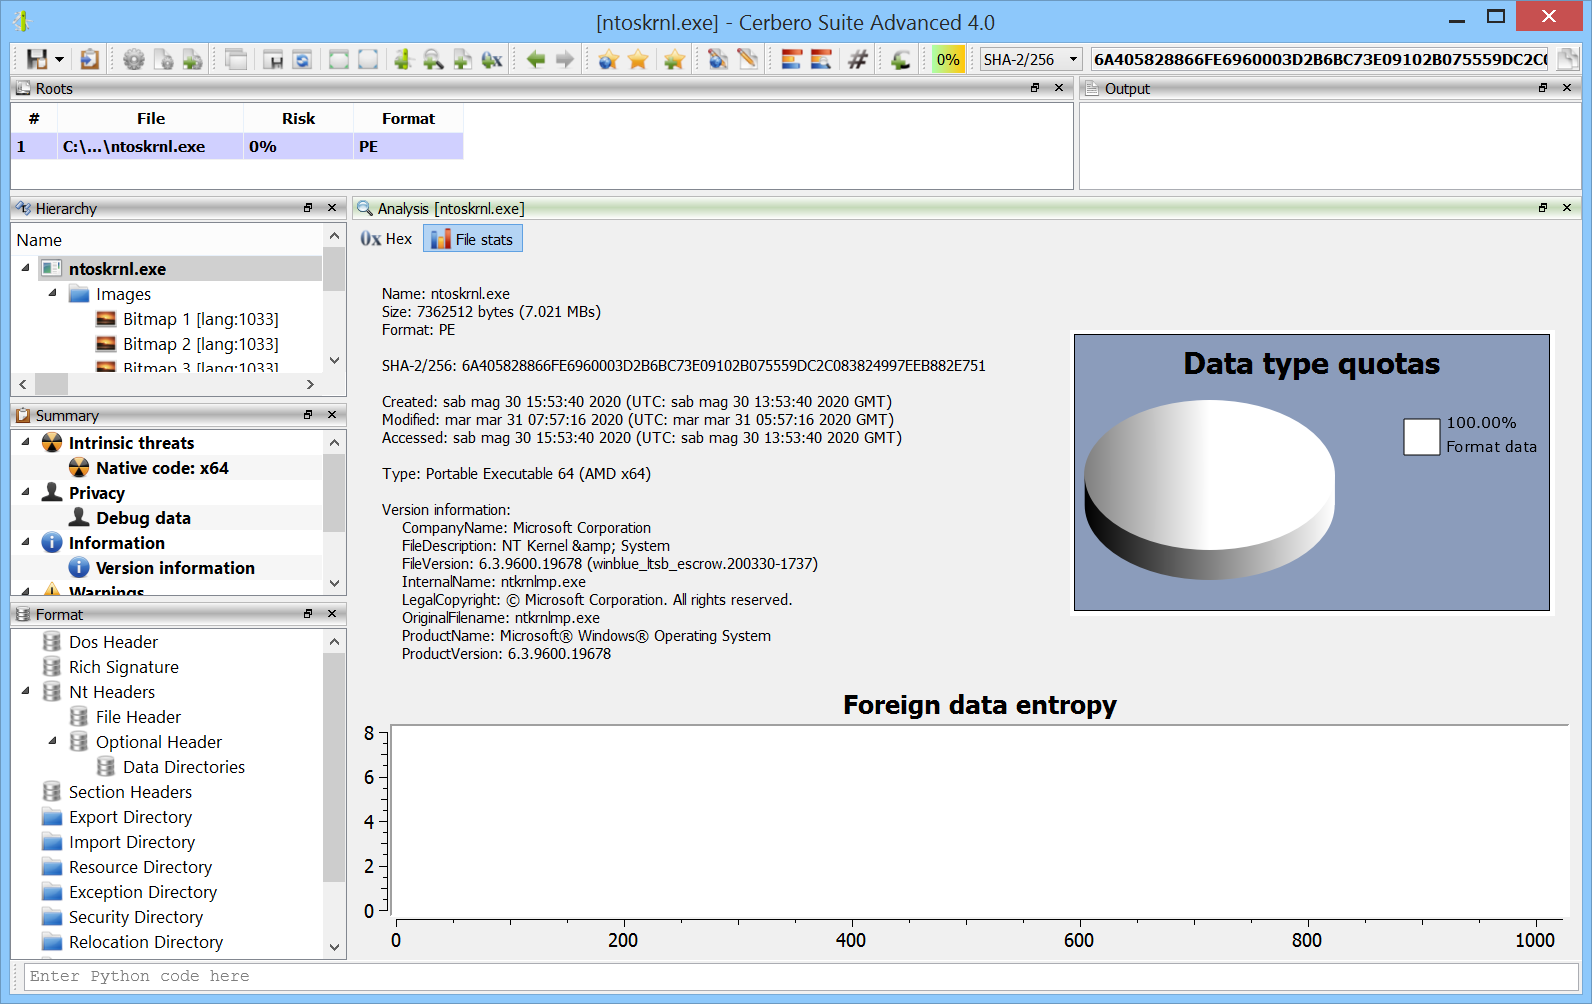1592x1004 pixels.
Task: Click the stacked windows toolbar icon
Action: (236, 59)
